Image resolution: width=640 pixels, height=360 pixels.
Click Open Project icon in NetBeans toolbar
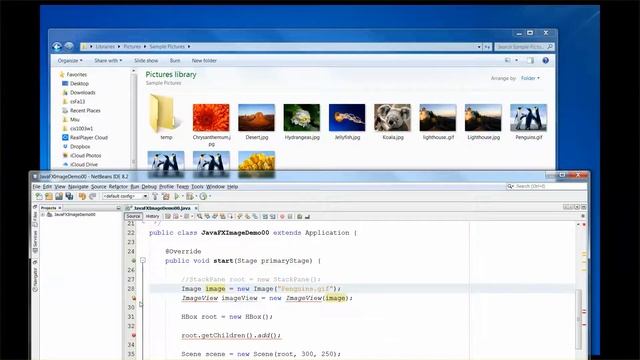[x=59, y=196]
